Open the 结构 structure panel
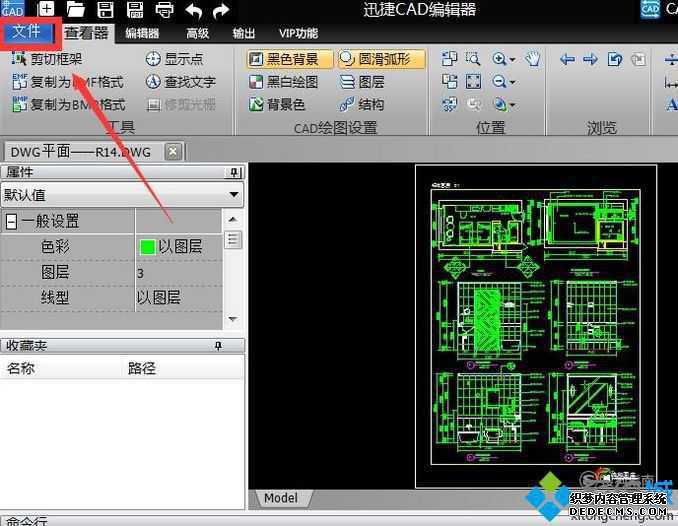The height and width of the screenshot is (526, 678). [x=361, y=104]
